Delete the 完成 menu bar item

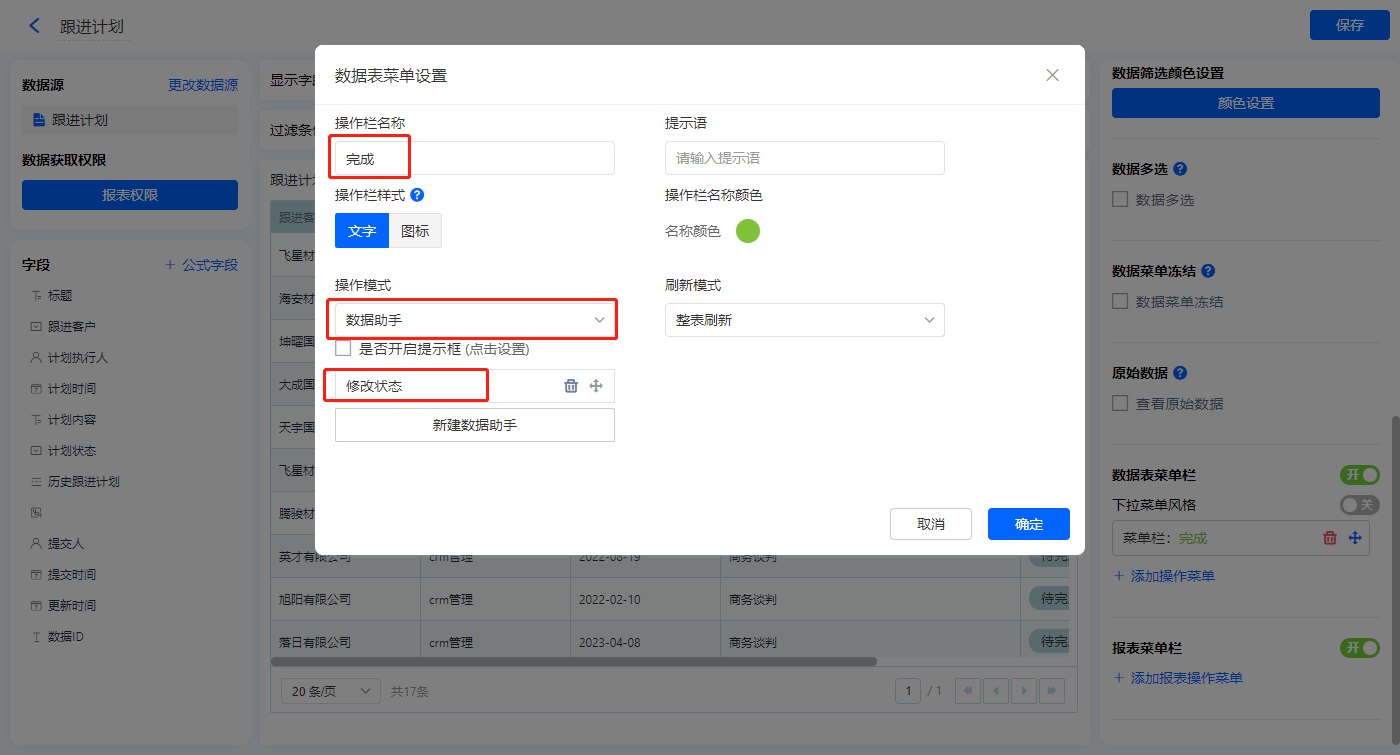coord(1330,538)
